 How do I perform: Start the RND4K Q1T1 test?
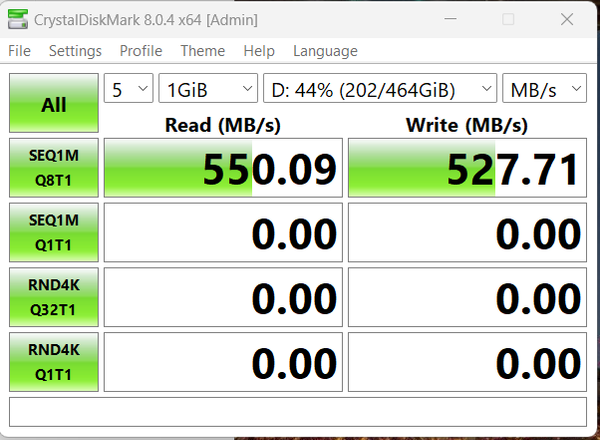[x=54, y=362]
